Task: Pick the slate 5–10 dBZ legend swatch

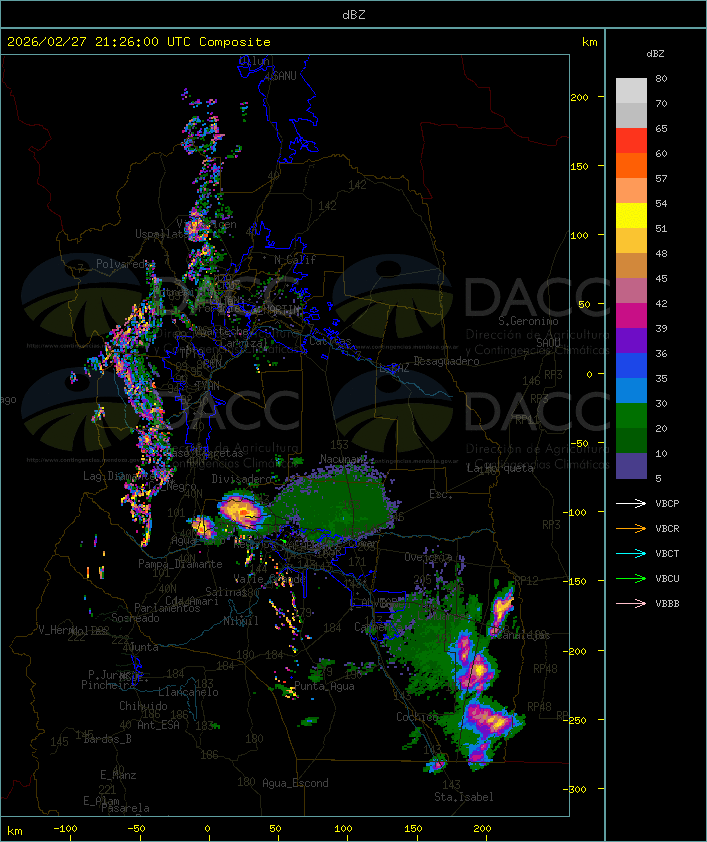Action: click(631, 466)
